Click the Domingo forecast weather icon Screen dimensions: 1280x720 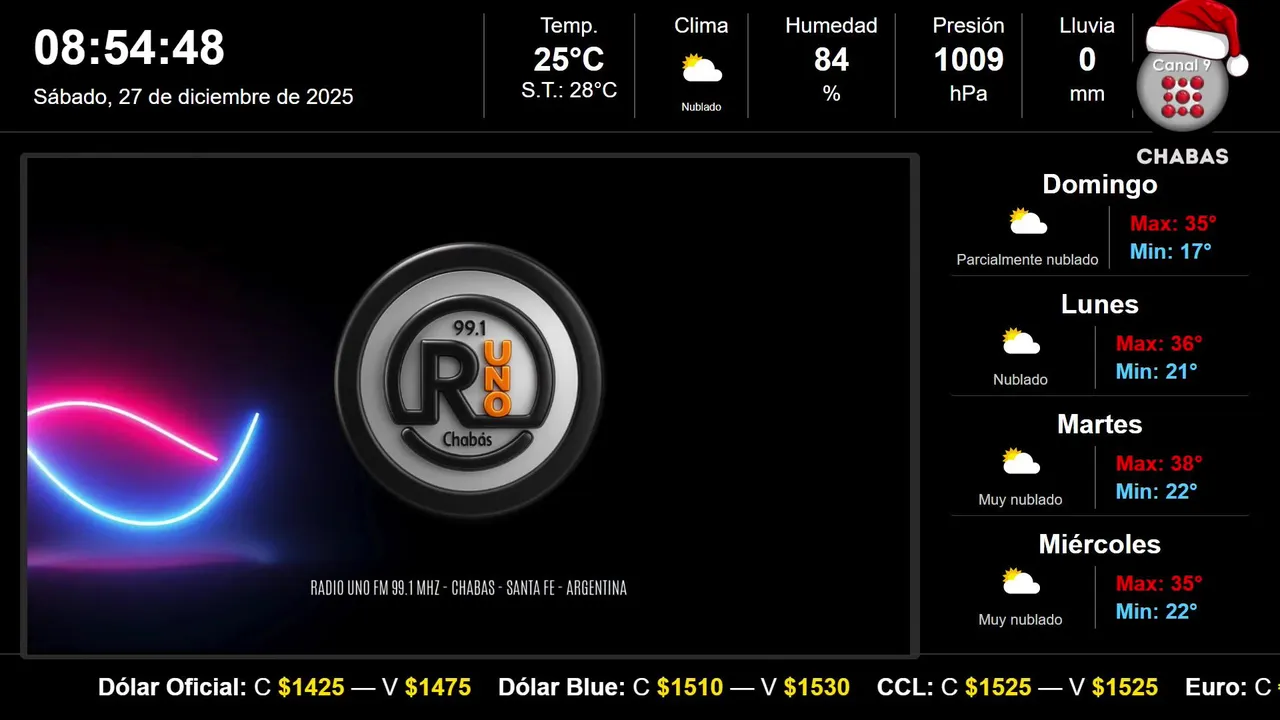(1027, 221)
